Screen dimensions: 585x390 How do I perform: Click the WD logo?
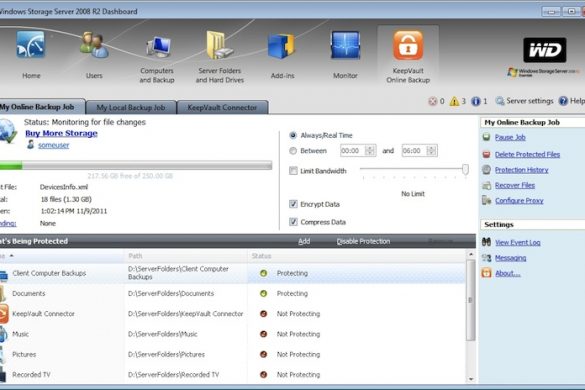(x=545, y=50)
